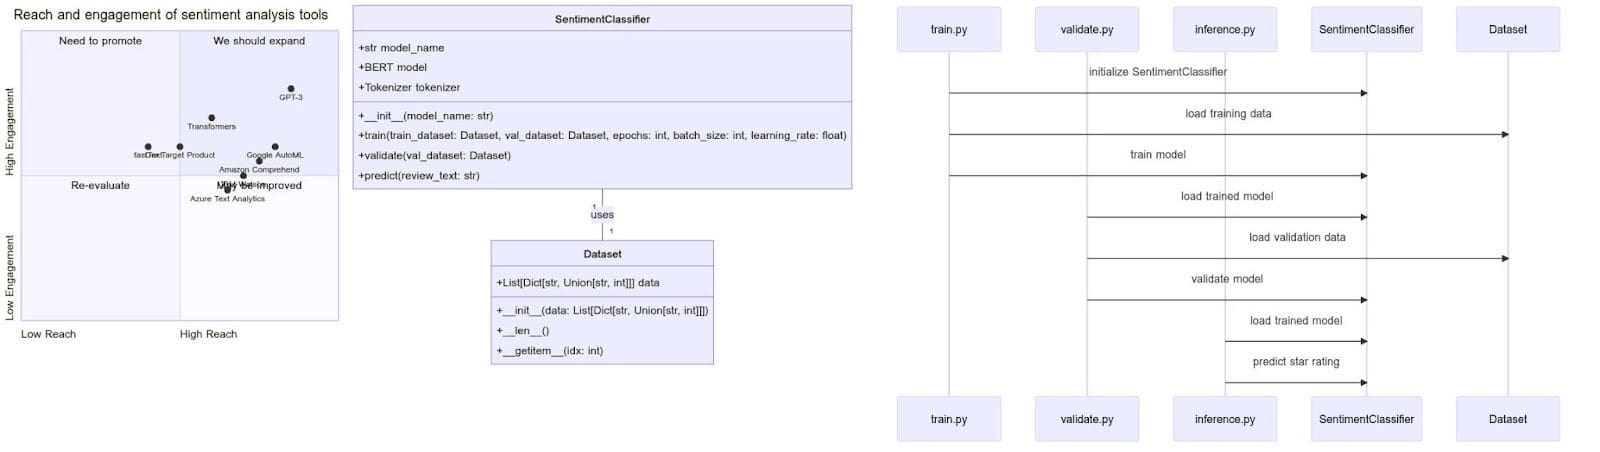Select the __getitem__(idx: int) method
Screen dimensions: 1600x452
549,351
